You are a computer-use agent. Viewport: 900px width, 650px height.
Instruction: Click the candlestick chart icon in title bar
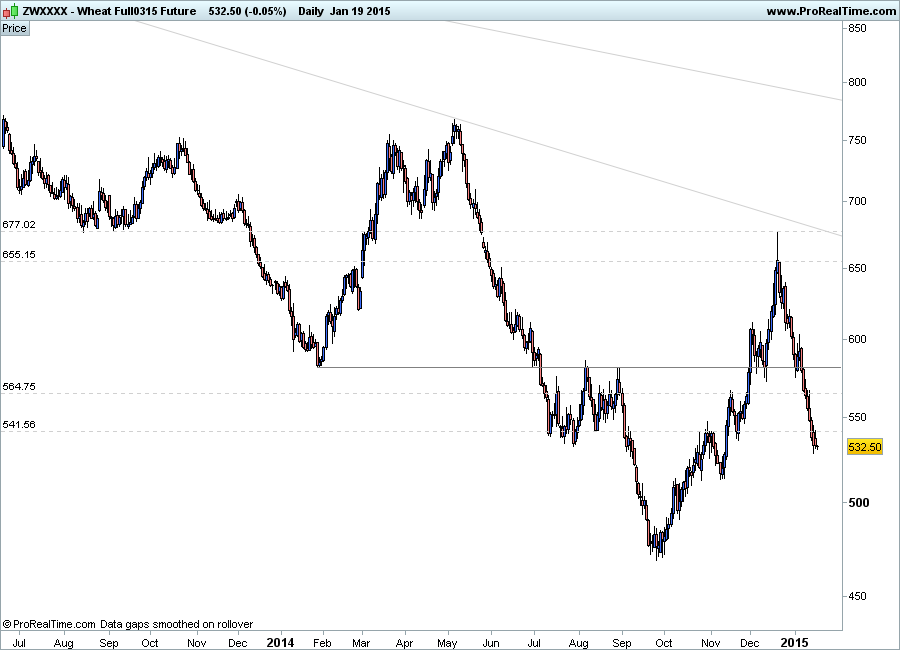[x=11, y=11]
